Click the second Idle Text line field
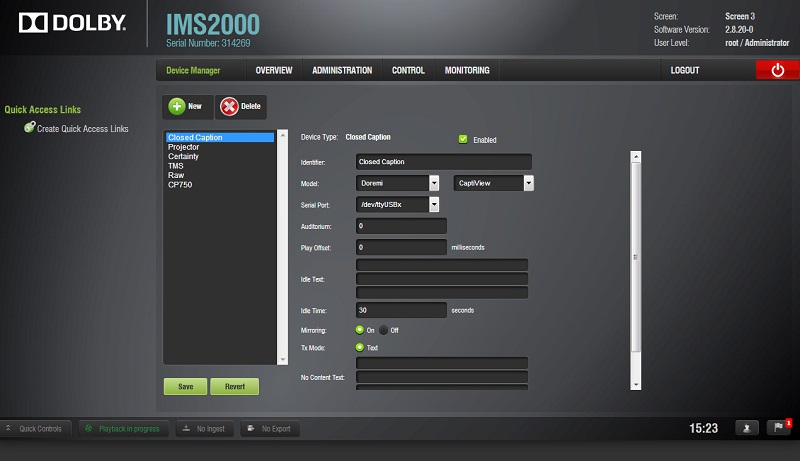 442,278
